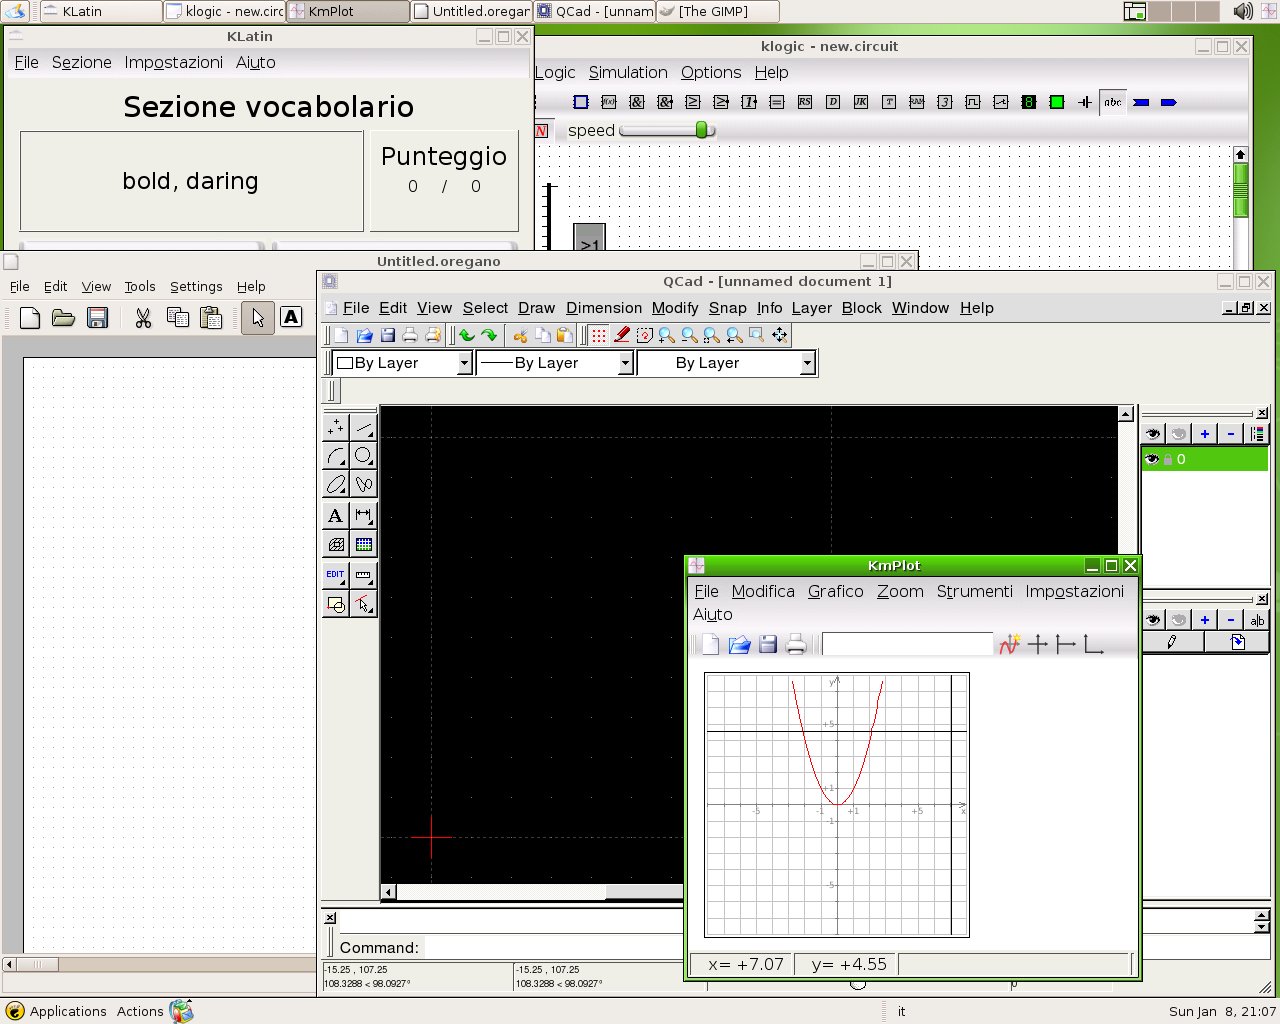Open KmPlot Grafico menu
The height and width of the screenshot is (1024, 1280).
pyautogui.click(x=836, y=591)
